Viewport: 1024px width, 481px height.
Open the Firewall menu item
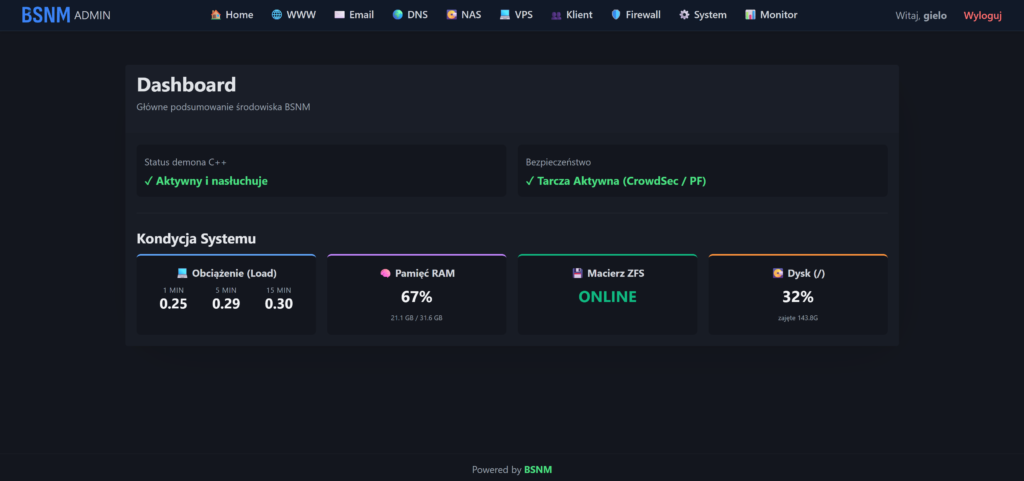[x=635, y=15]
